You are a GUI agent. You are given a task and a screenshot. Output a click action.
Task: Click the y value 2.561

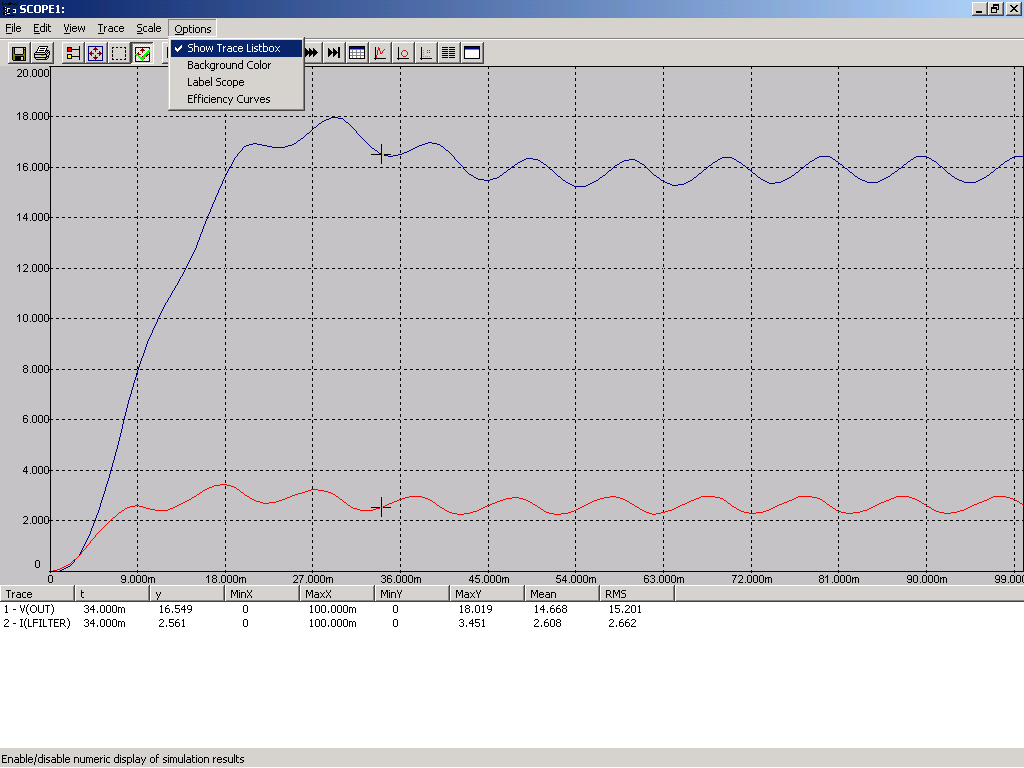click(x=172, y=624)
